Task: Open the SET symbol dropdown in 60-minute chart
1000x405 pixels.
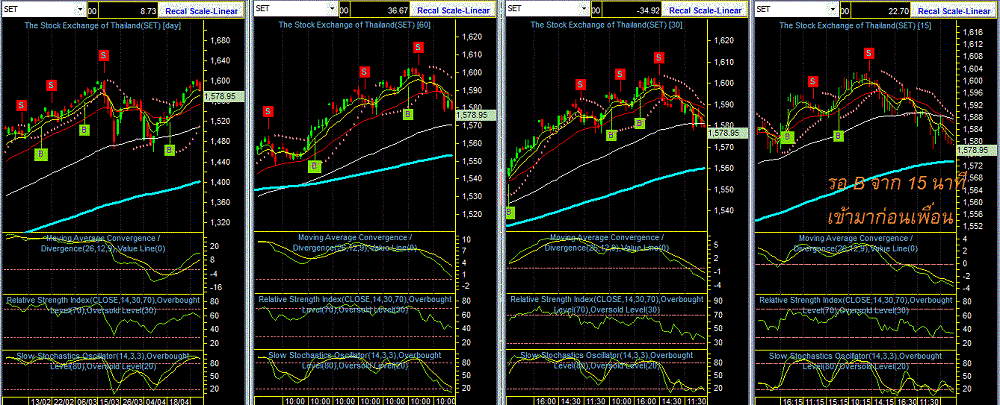Action: coord(330,10)
